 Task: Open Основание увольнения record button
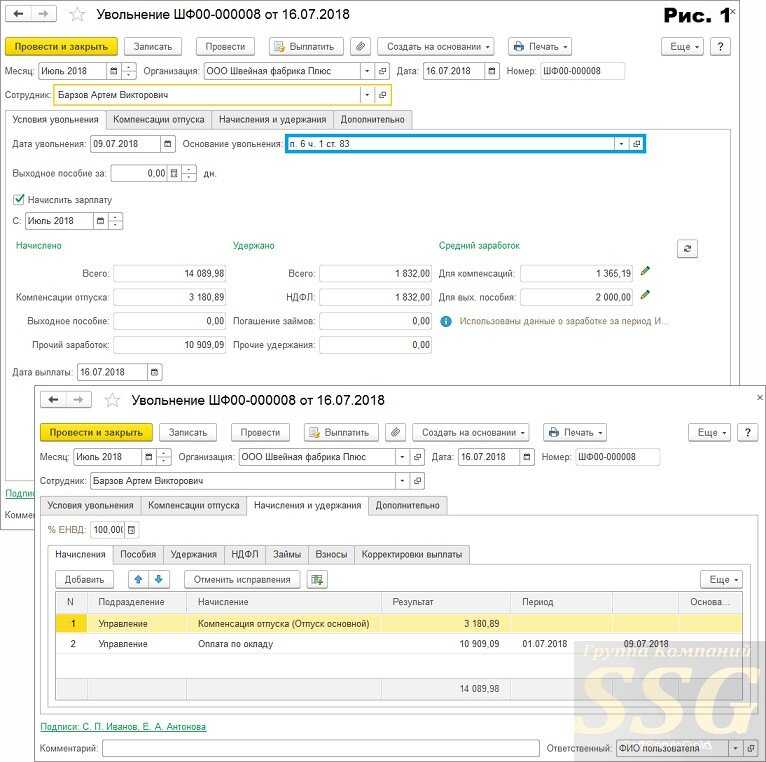coord(636,144)
